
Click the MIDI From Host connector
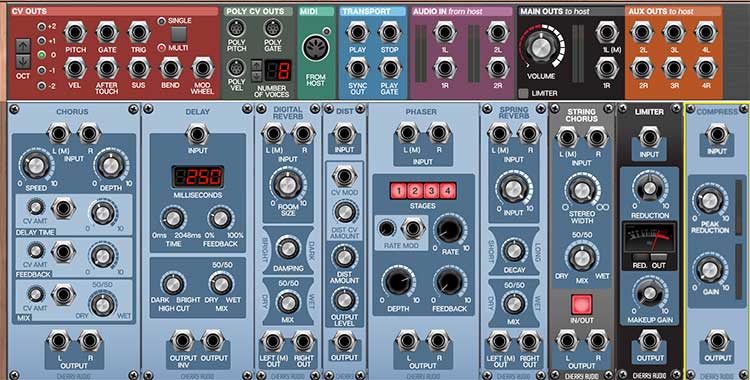316,50
